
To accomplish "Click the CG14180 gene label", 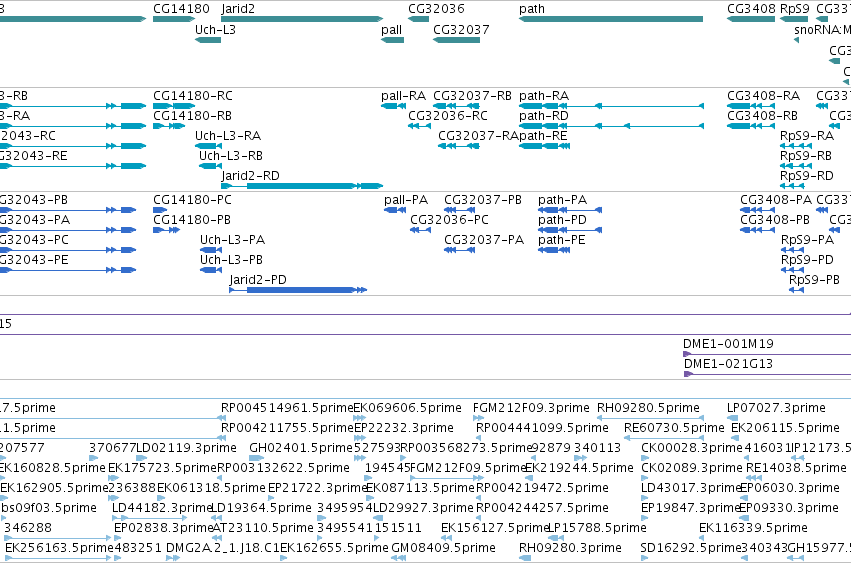I will [x=181, y=9].
